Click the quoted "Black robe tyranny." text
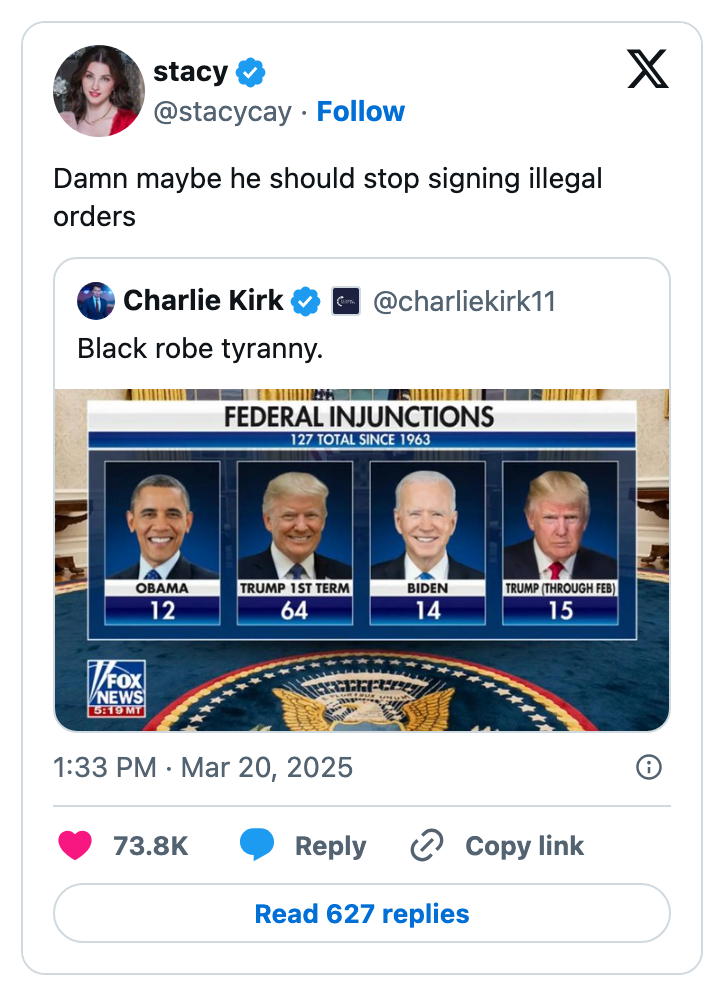This screenshot has height=996, width=726. pyautogui.click(x=200, y=348)
